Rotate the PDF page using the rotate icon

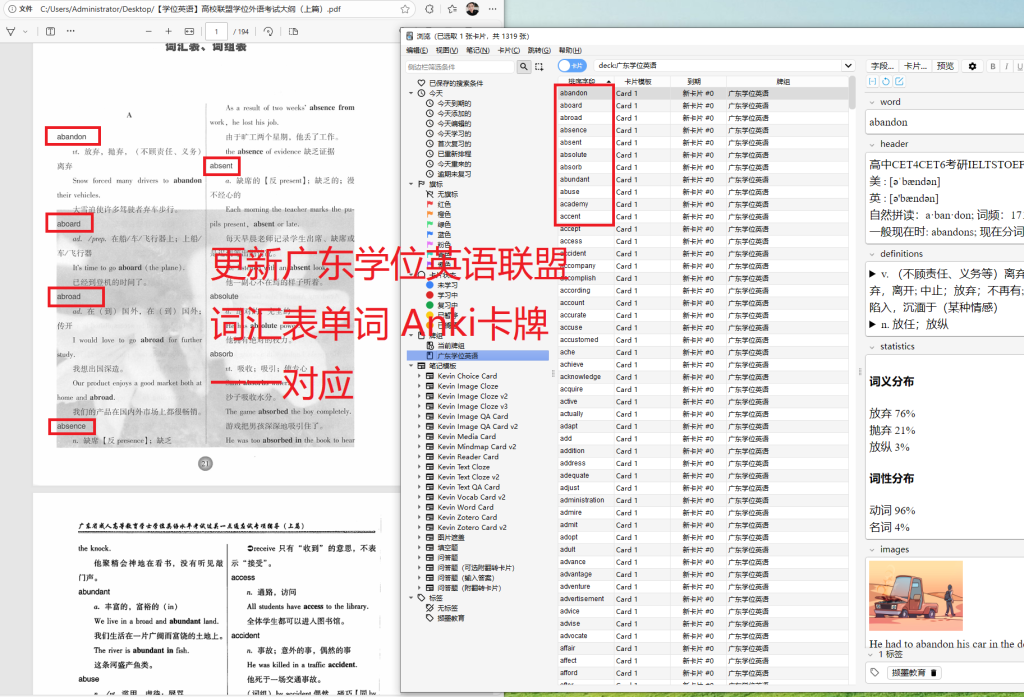coord(269,31)
